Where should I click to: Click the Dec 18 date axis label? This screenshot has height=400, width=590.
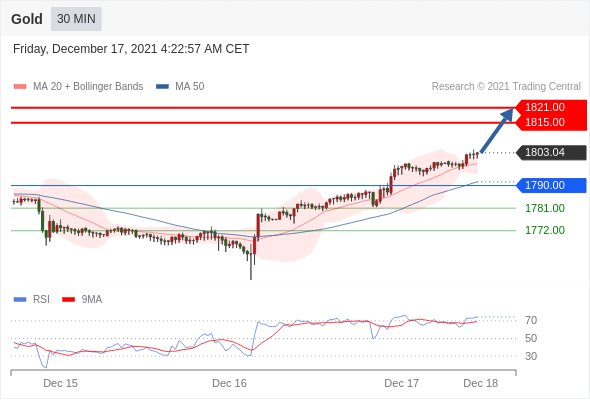coord(481,383)
